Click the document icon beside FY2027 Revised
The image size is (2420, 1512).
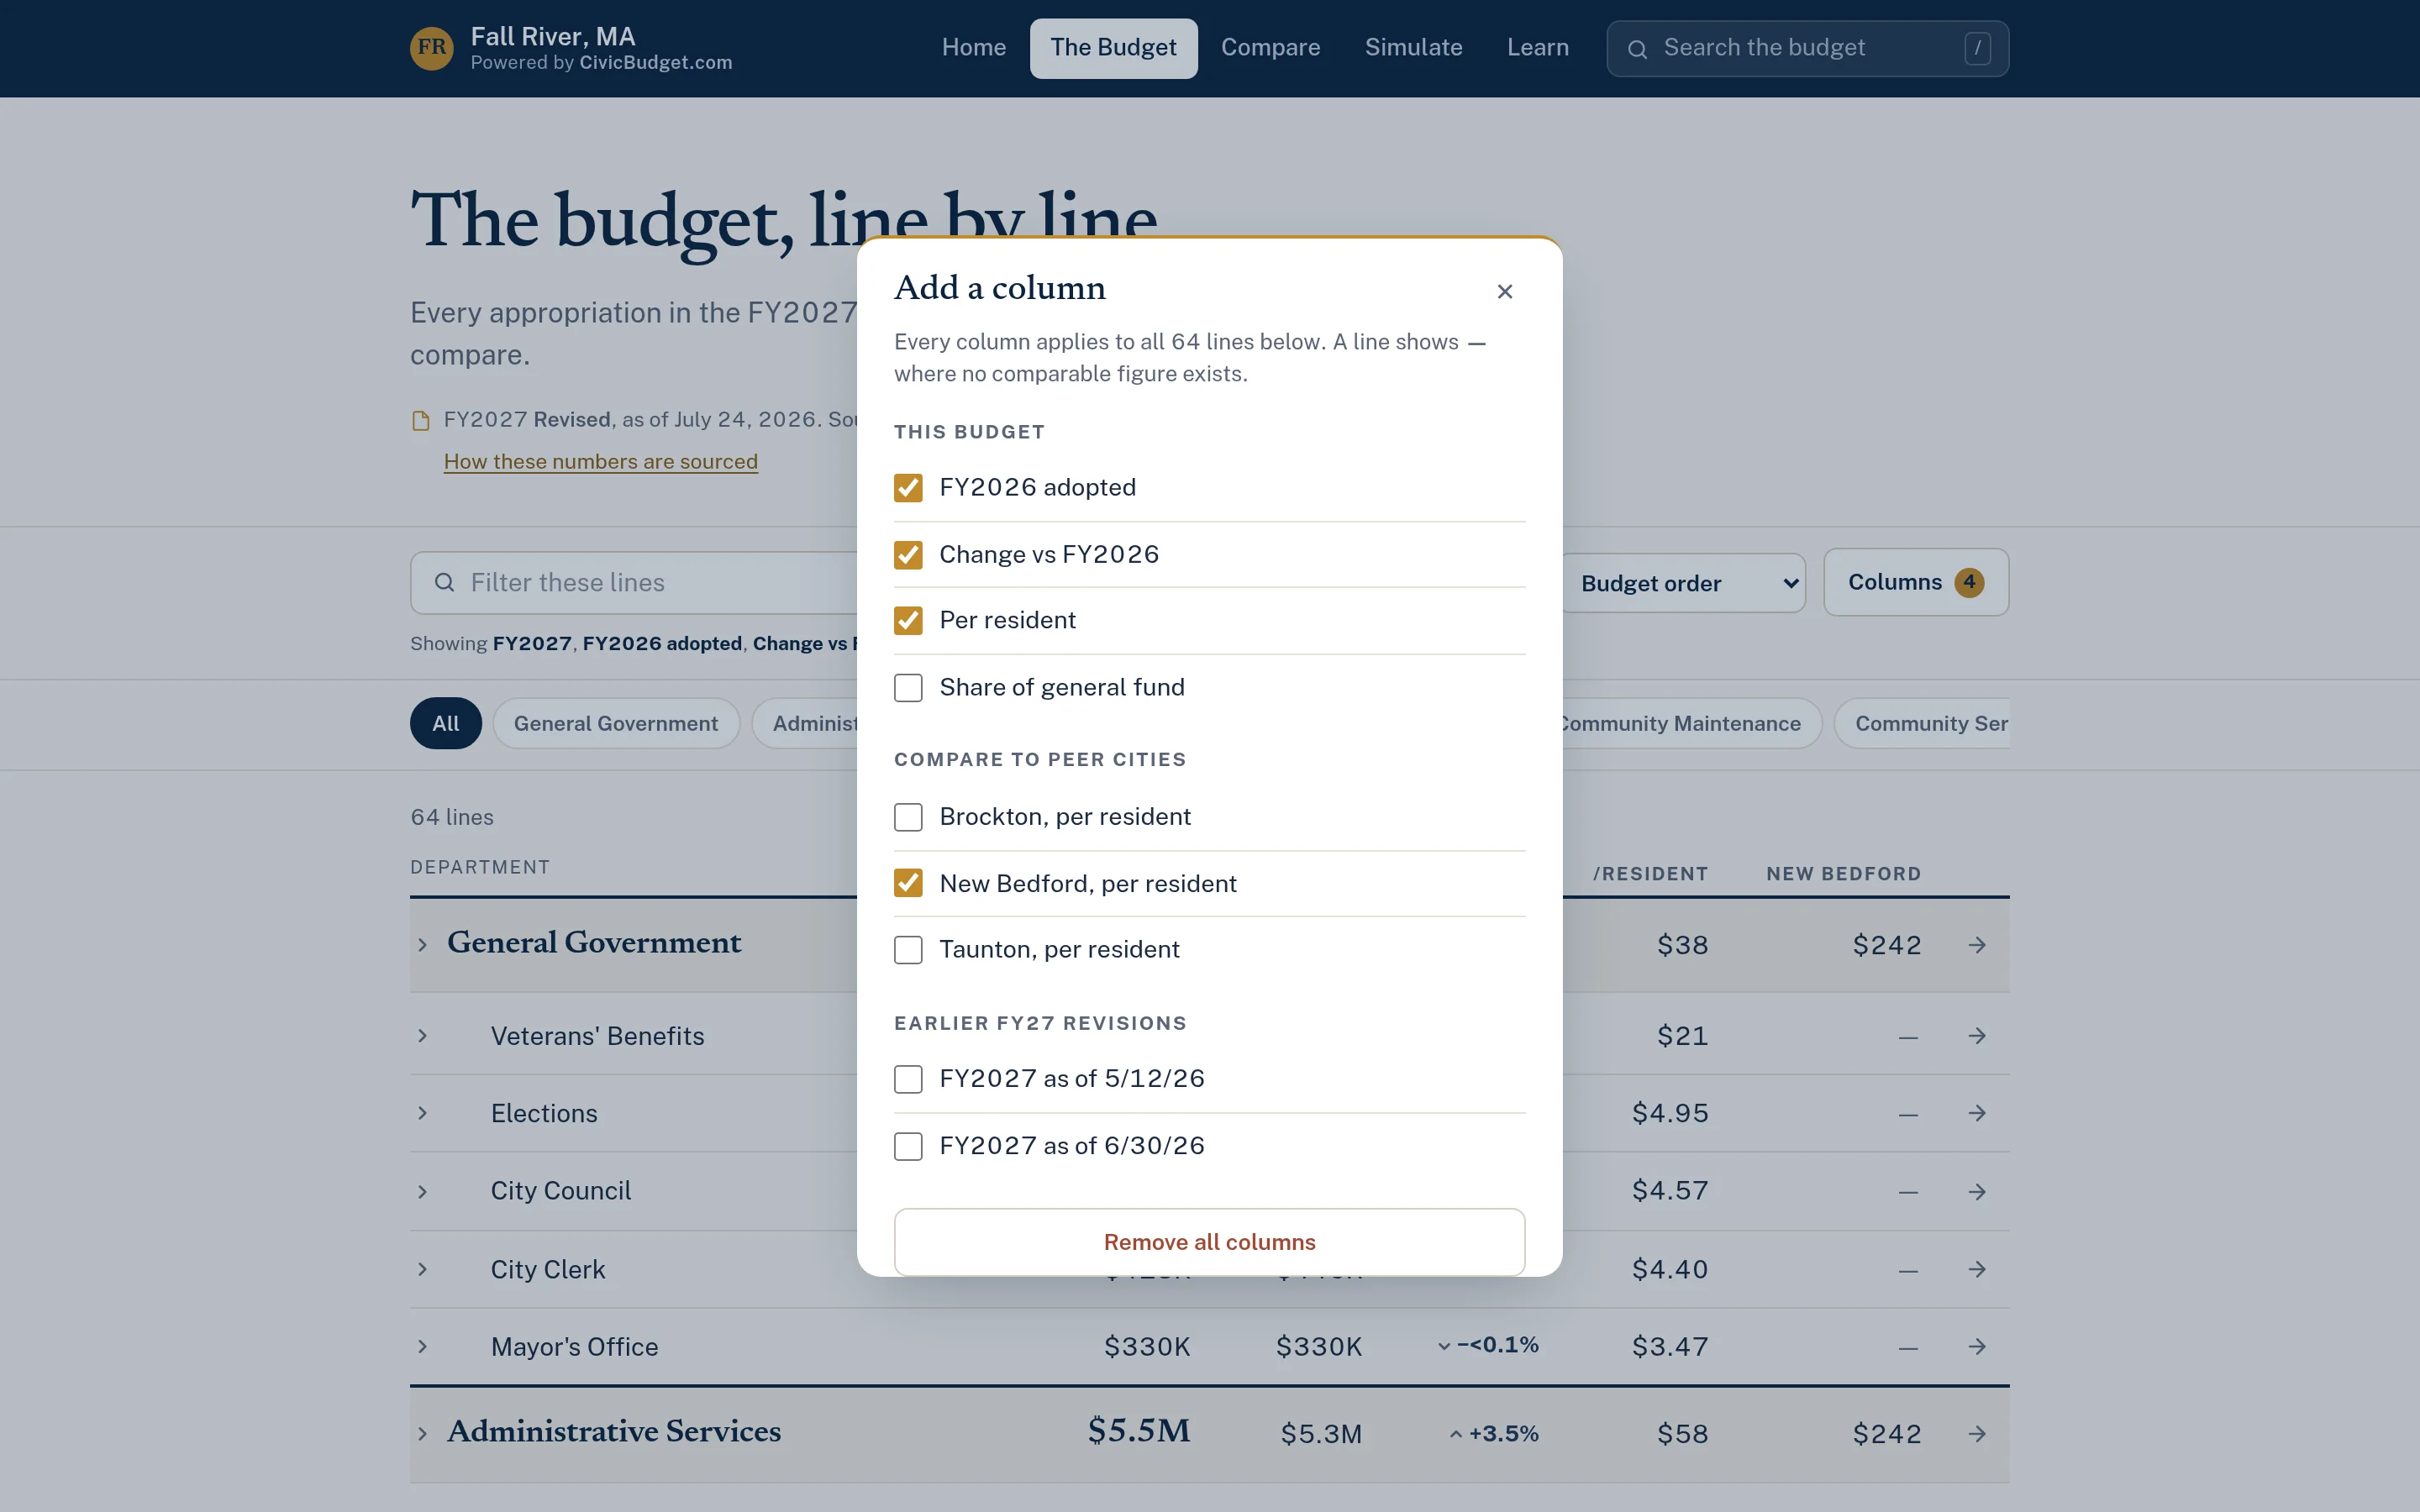tap(421, 420)
